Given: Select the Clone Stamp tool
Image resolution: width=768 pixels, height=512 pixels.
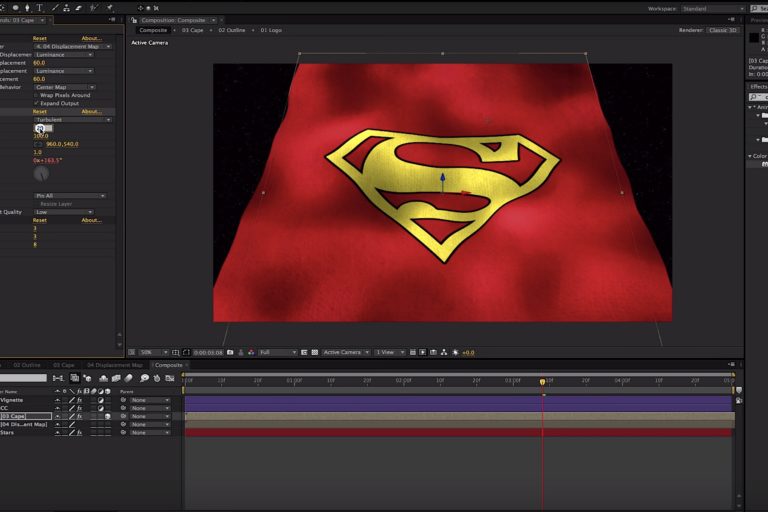Looking at the screenshot, I should (x=66, y=8).
